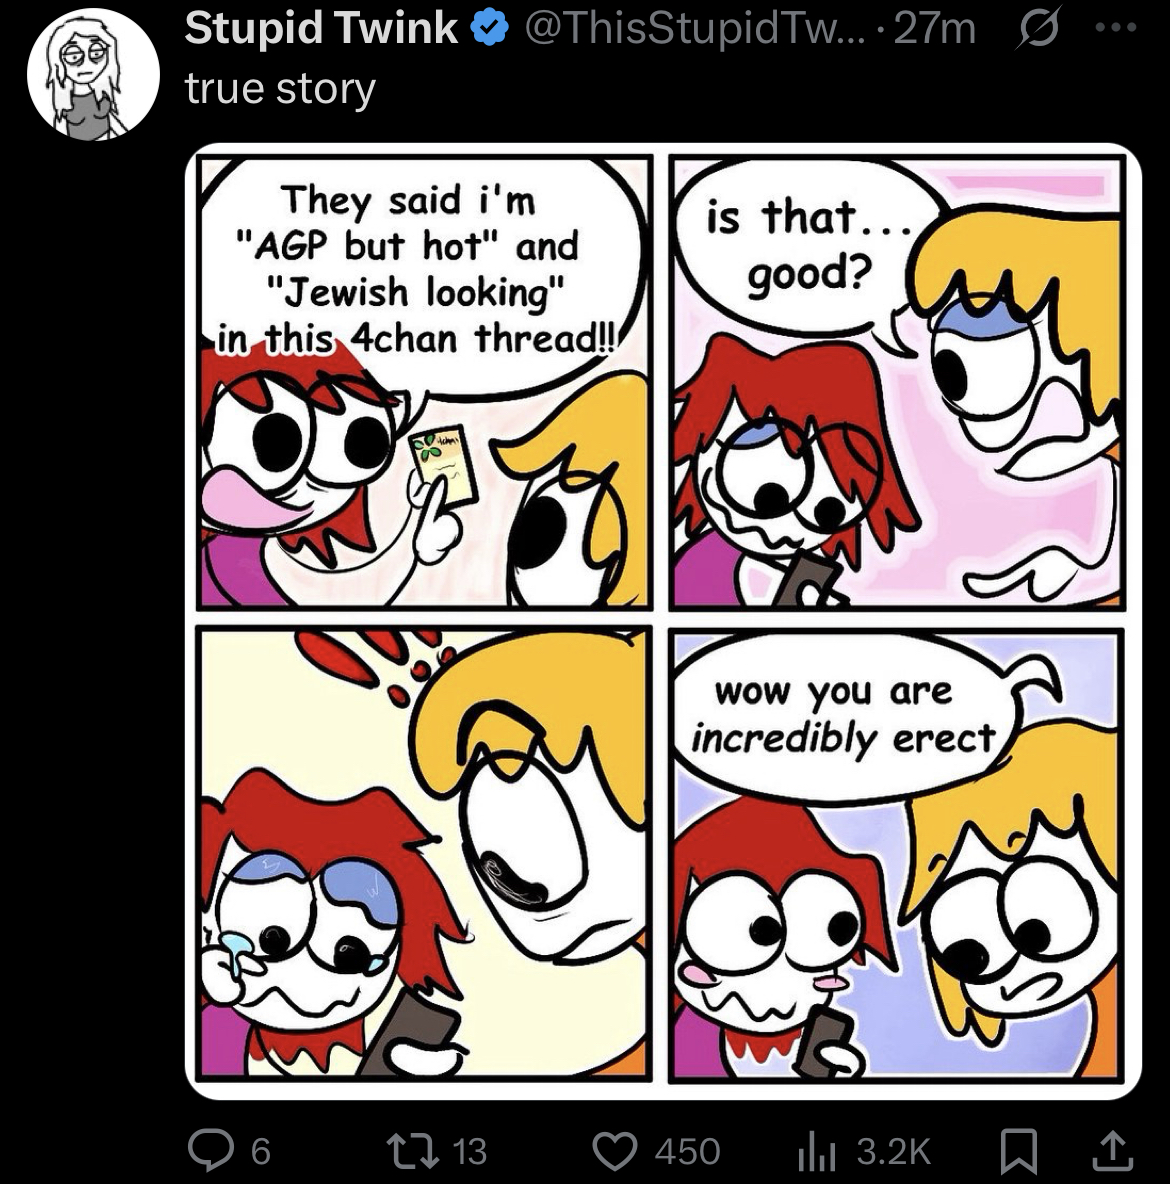Click the Grok slashed-circle icon
The image size is (1170, 1184).
(x=1039, y=29)
